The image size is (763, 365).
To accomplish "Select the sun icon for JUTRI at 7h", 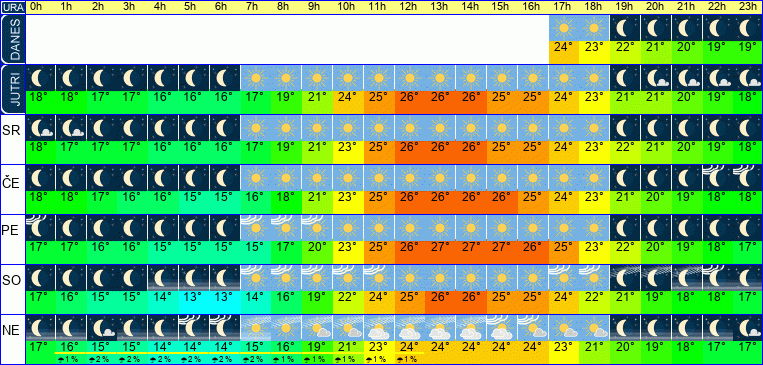I will pyautogui.click(x=256, y=78).
